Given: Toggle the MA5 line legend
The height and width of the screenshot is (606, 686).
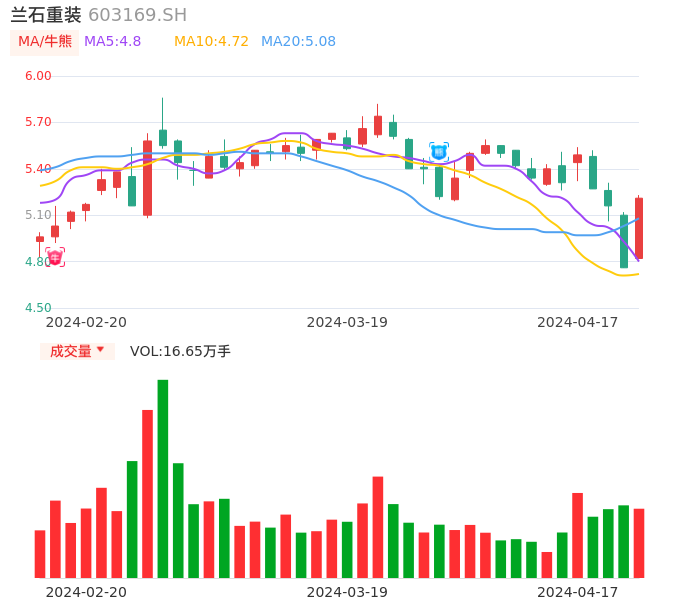Looking at the screenshot, I should pyautogui.click(x=112, y=41).
